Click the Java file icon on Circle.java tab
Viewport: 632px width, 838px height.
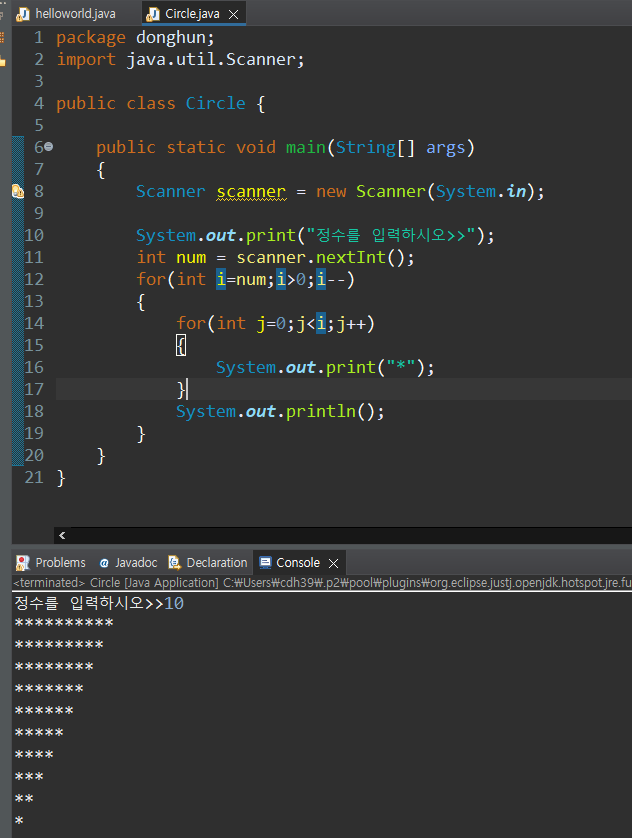coord(153,14)
